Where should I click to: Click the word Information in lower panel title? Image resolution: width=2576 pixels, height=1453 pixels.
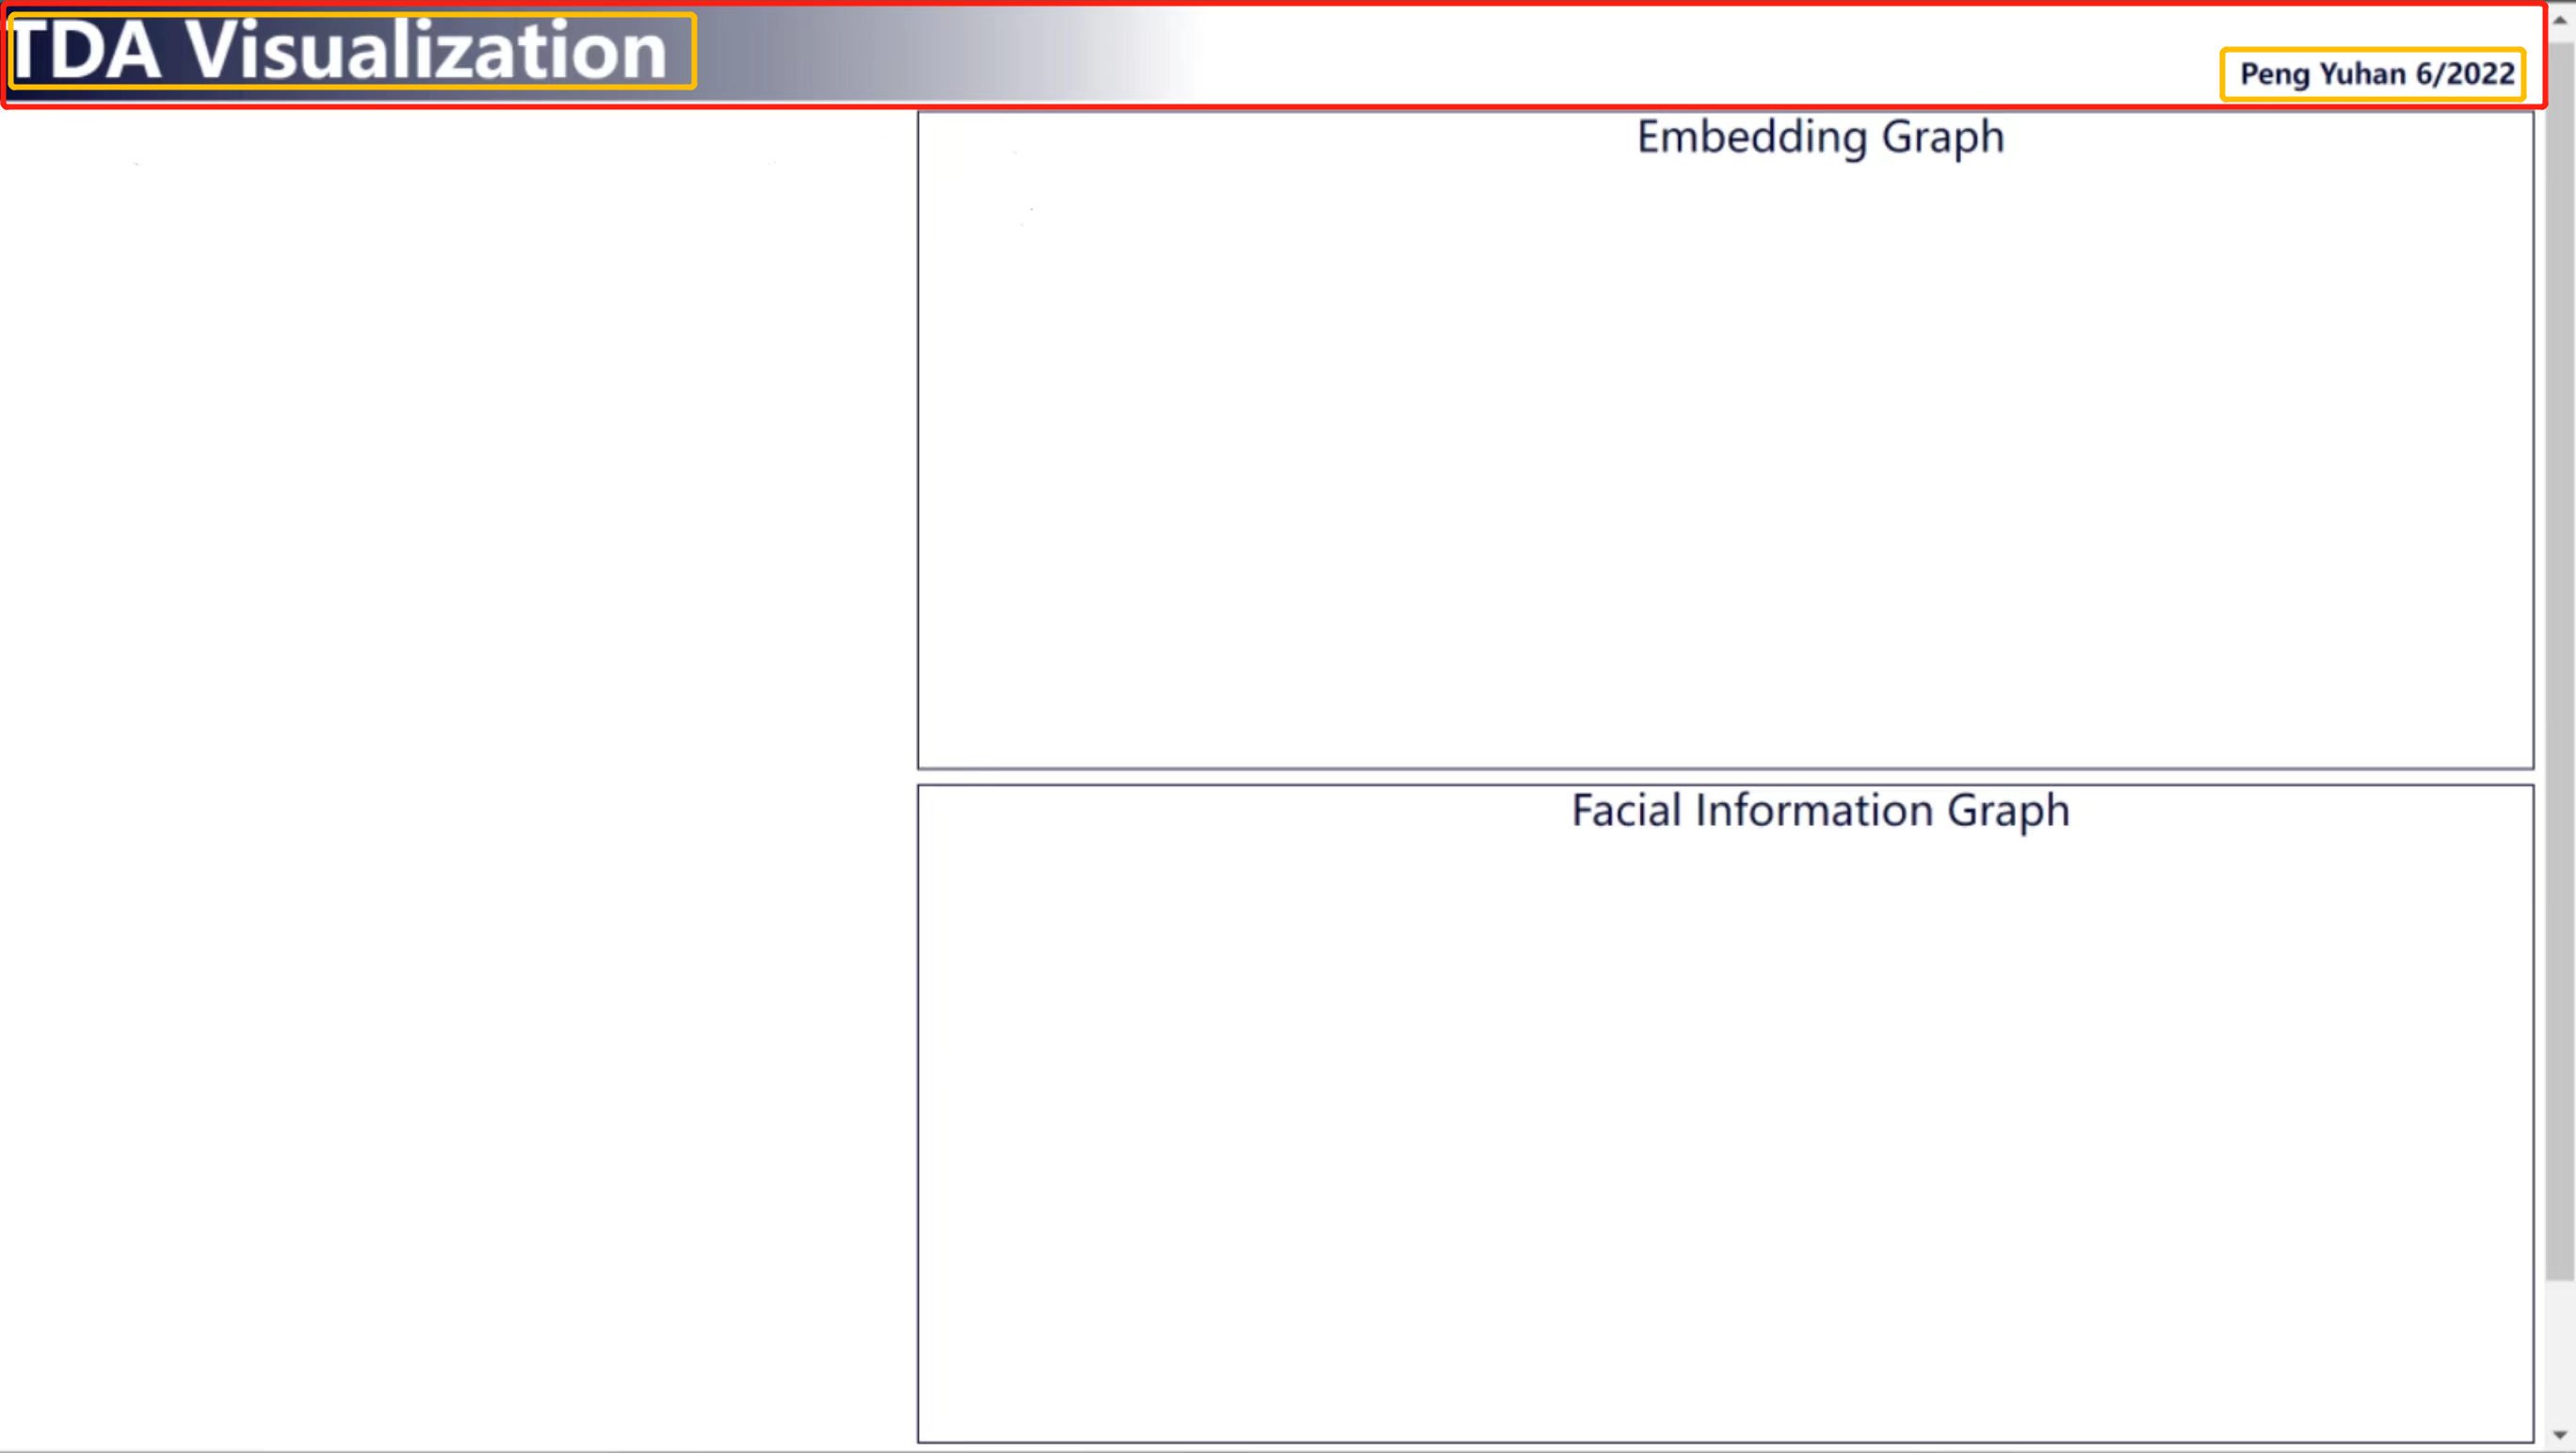coord(1813,810)
